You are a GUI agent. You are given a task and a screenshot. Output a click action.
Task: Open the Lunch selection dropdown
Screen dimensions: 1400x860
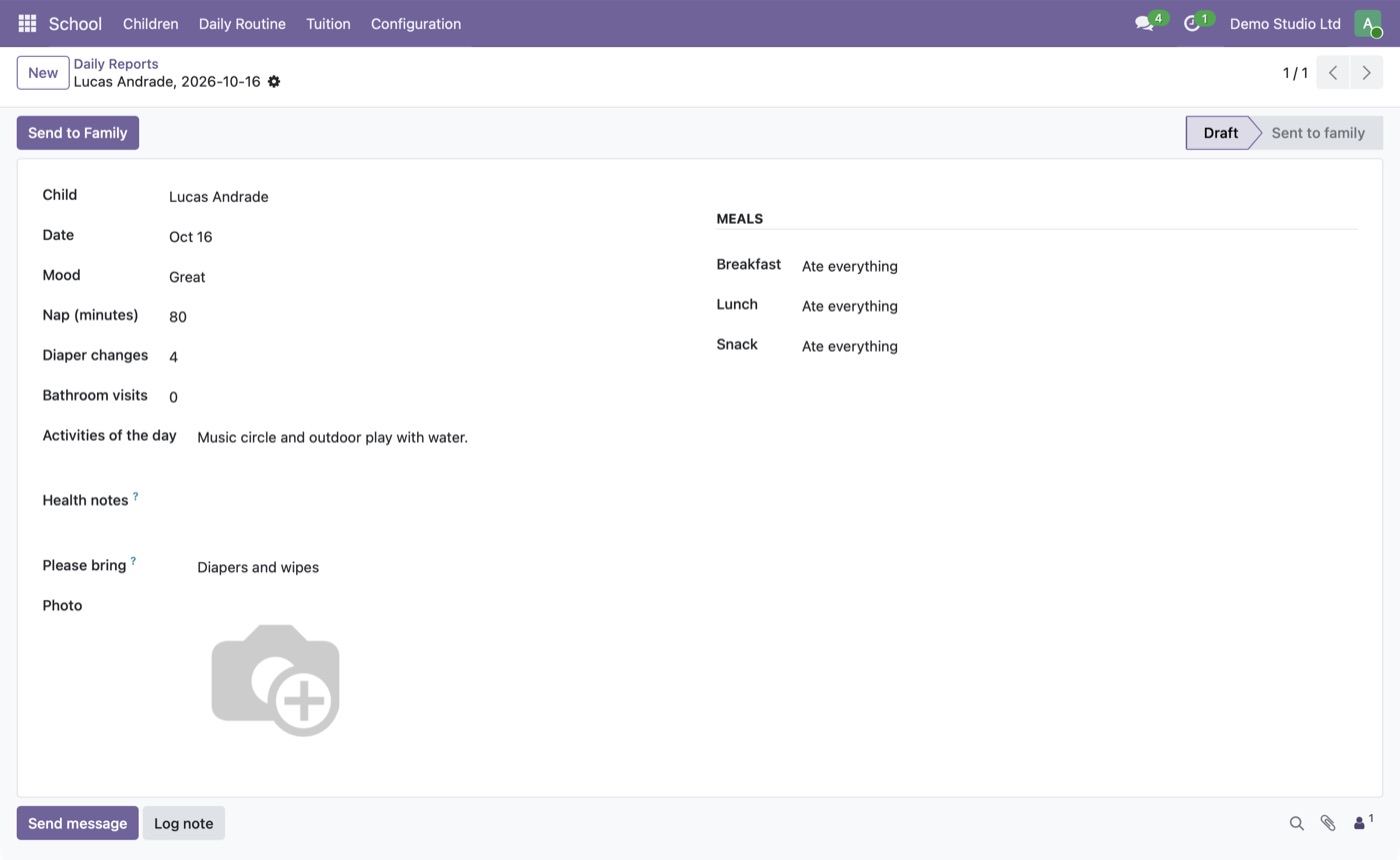pos(1079,306)
